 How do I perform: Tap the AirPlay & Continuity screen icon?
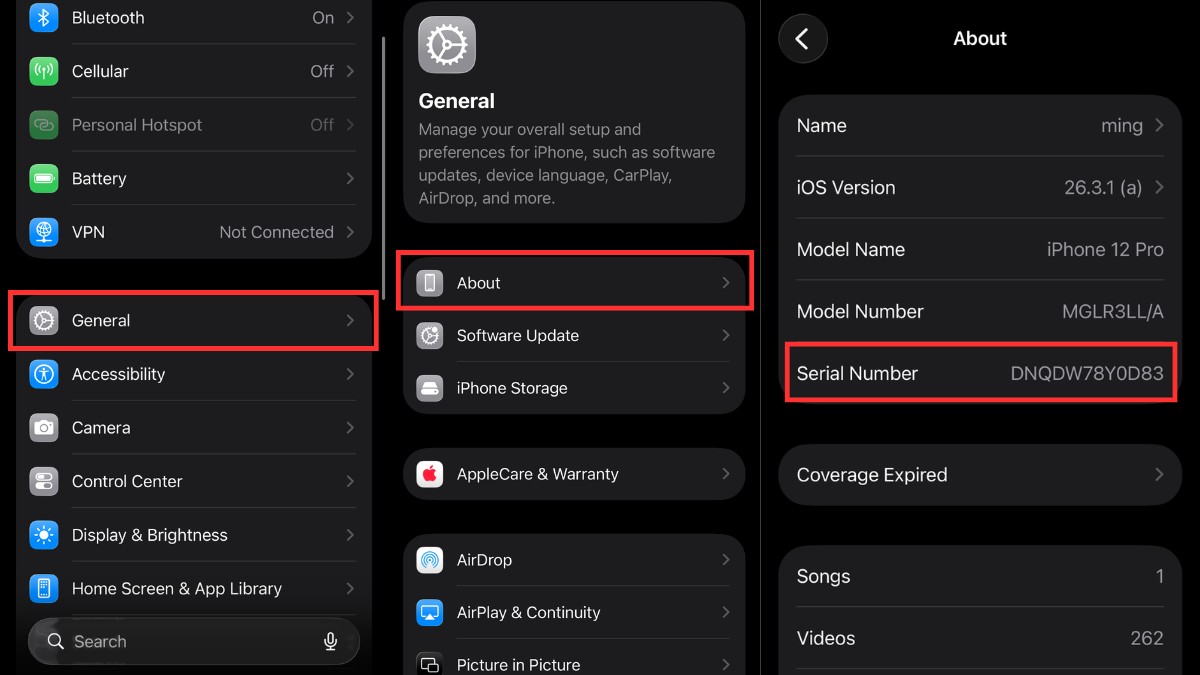coord(430,612)
